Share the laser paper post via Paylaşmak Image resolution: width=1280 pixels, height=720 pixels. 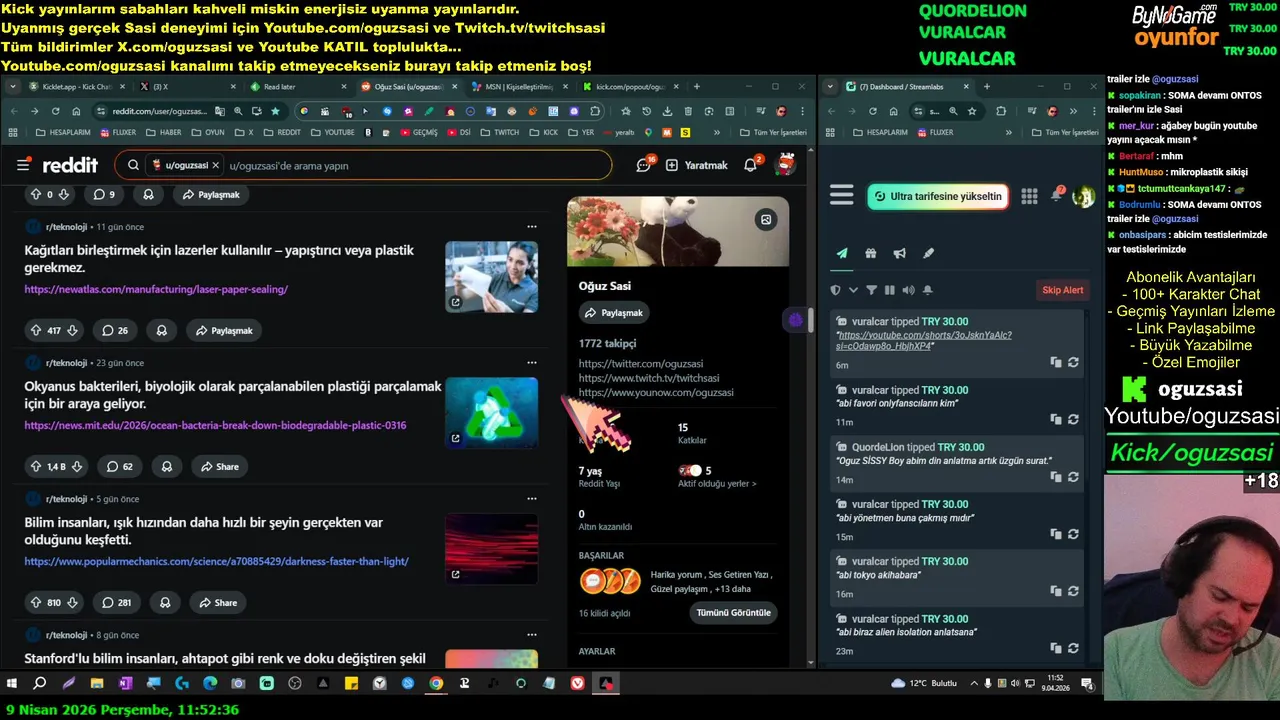tap(224, 330)
